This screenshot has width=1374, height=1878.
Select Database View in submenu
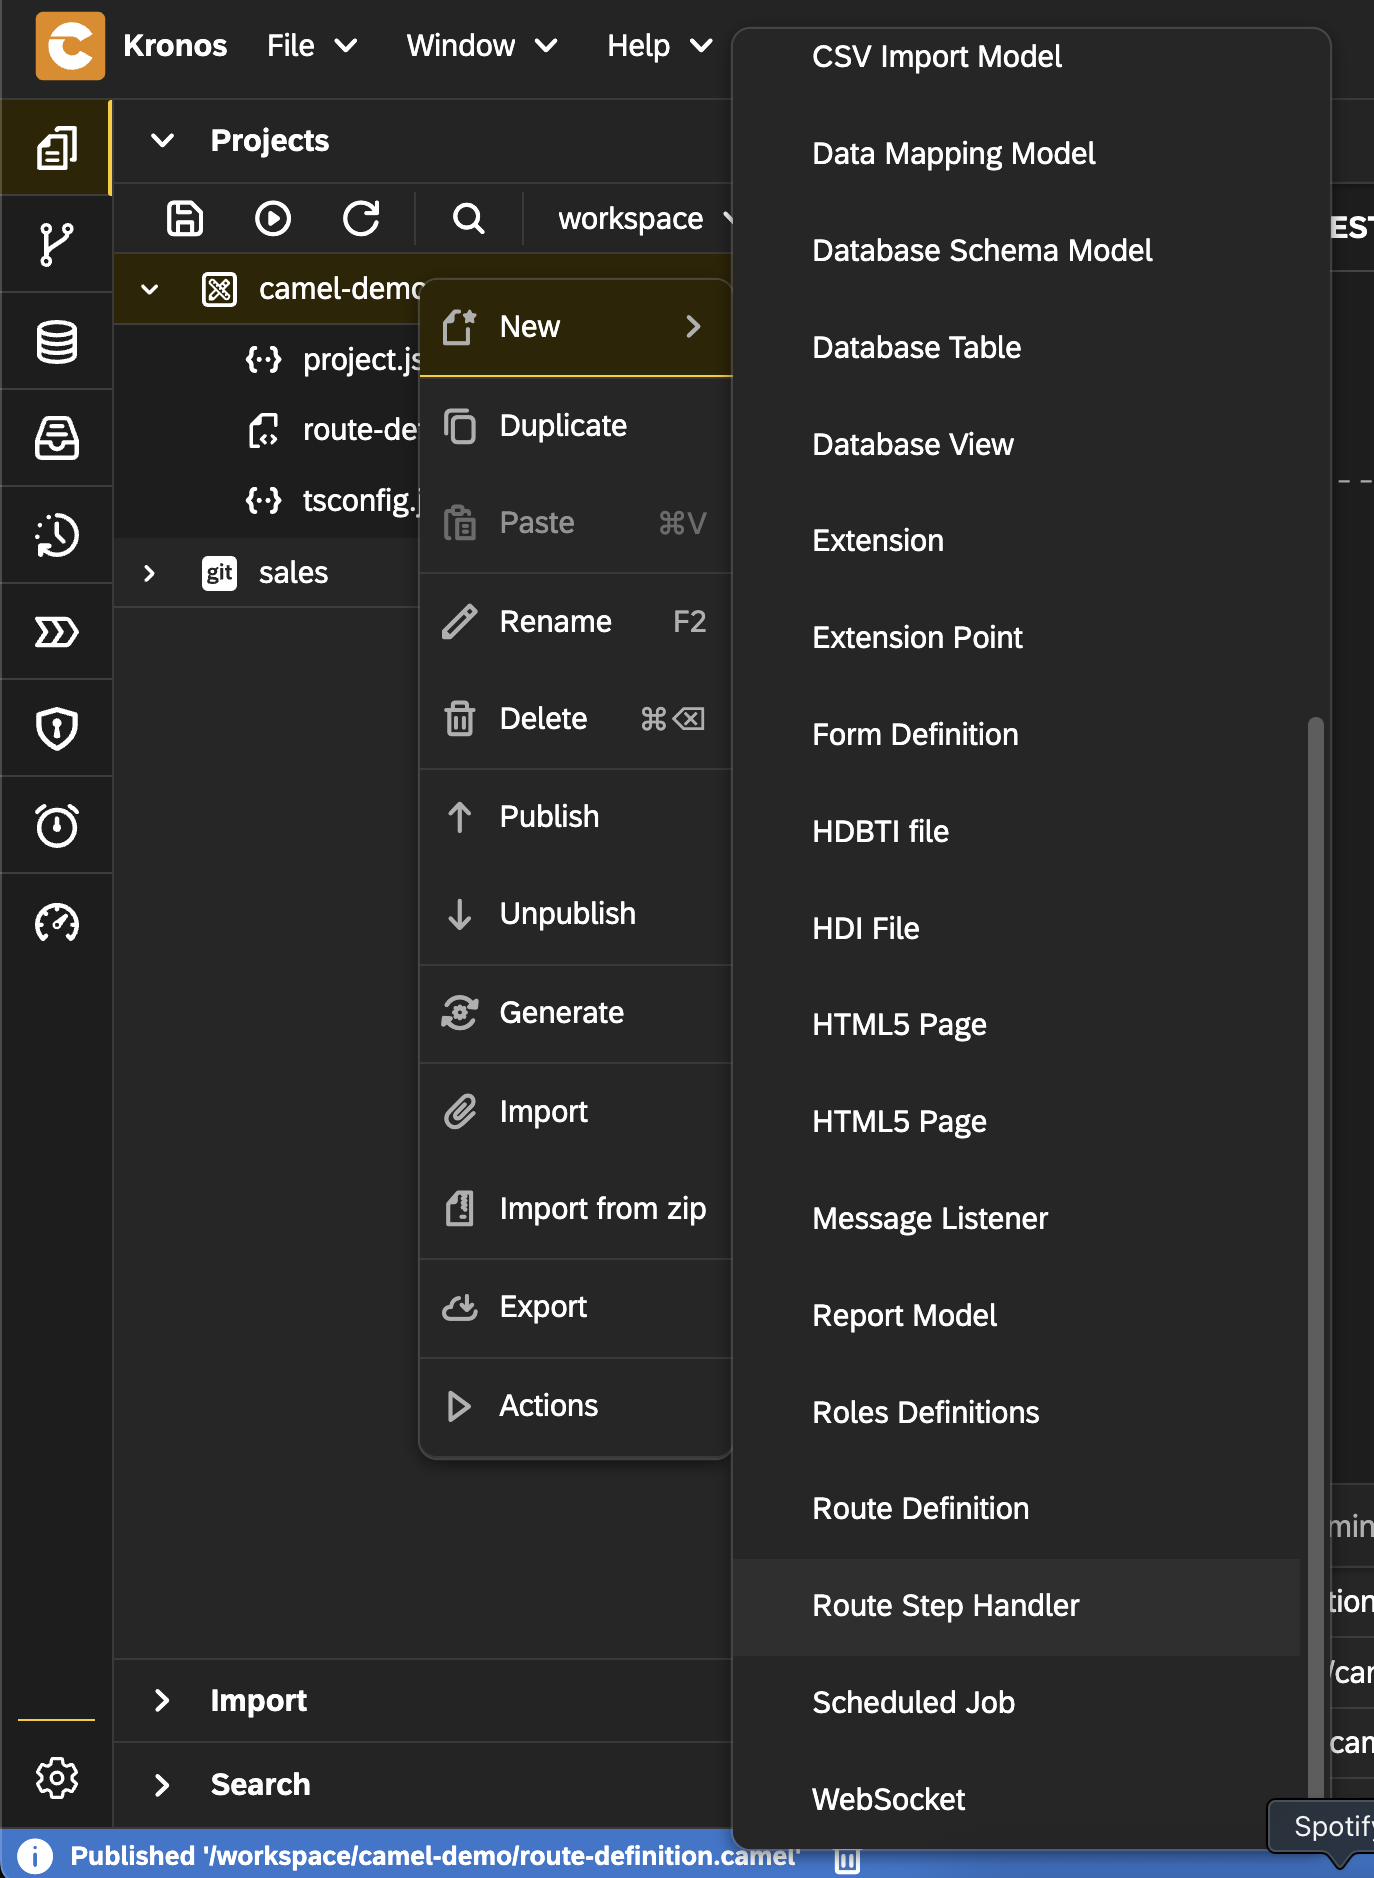coord(1016,445)
